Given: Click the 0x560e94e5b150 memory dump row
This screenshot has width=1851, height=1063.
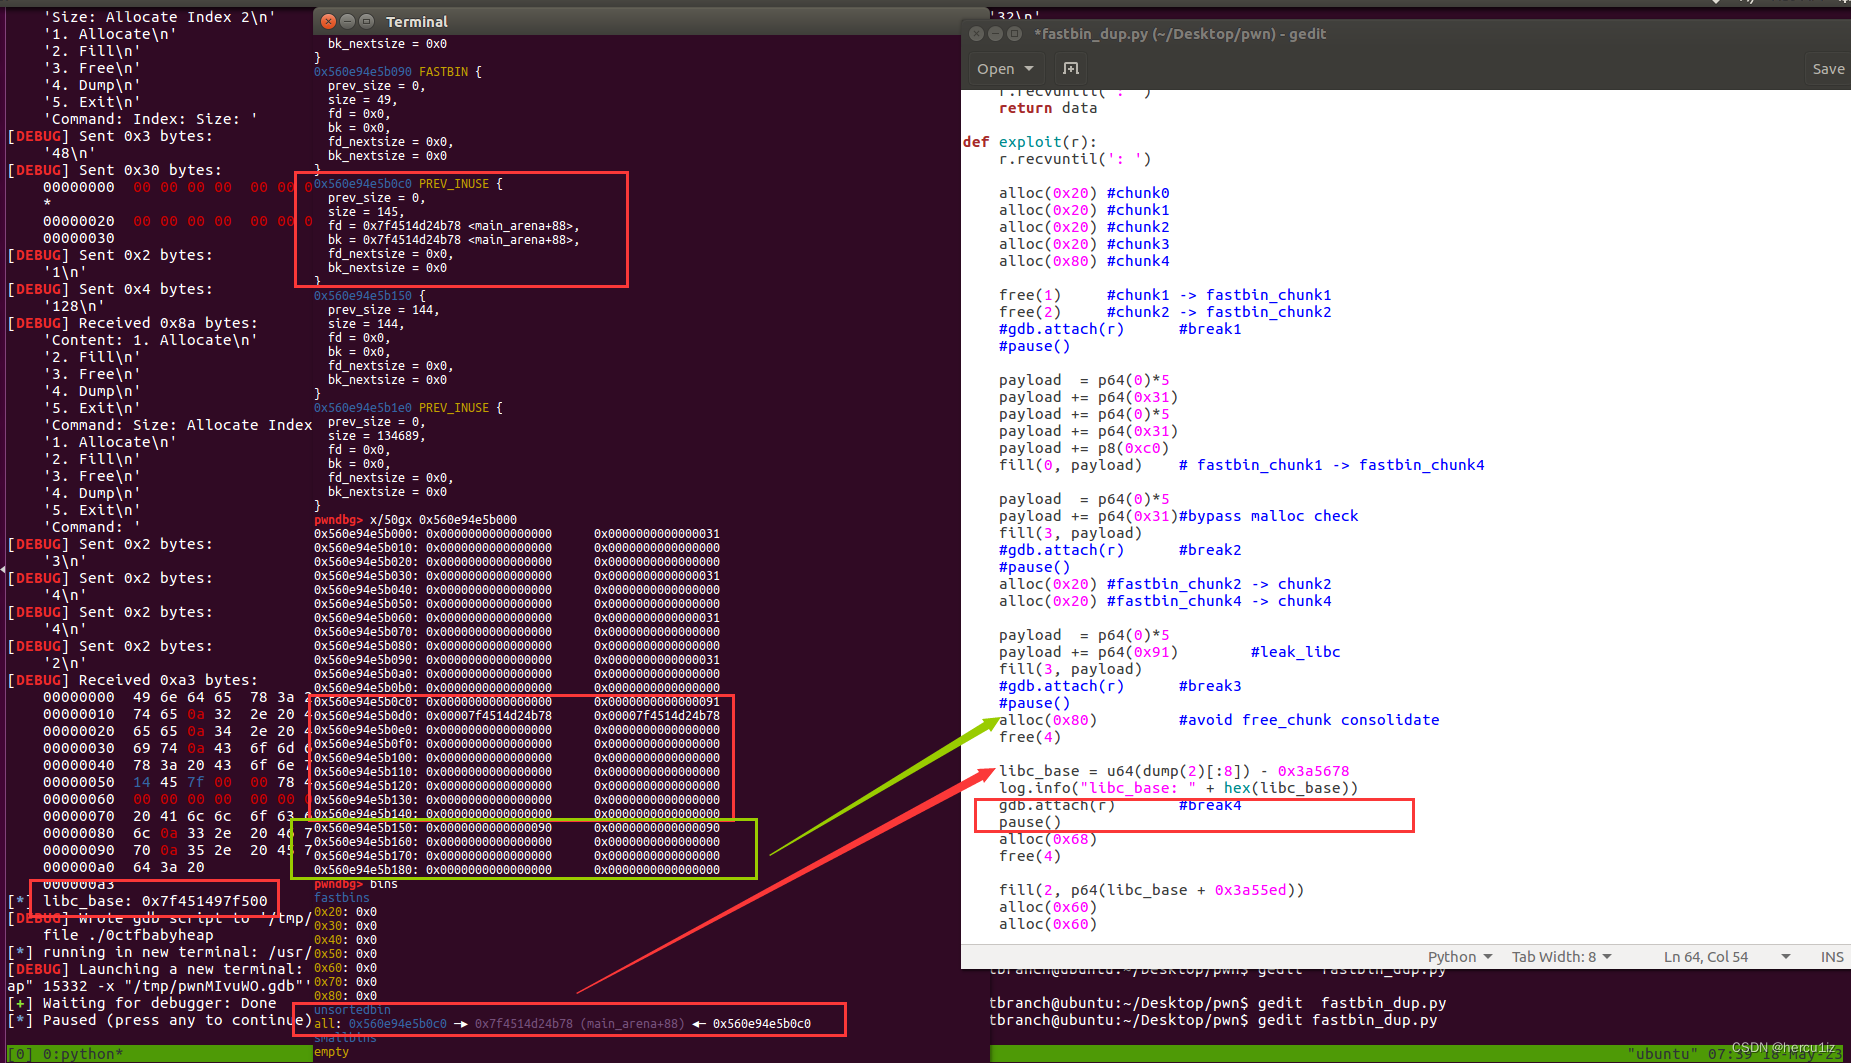Looking at the screenshot, I should pyautogui.click(x=517, y=828).
